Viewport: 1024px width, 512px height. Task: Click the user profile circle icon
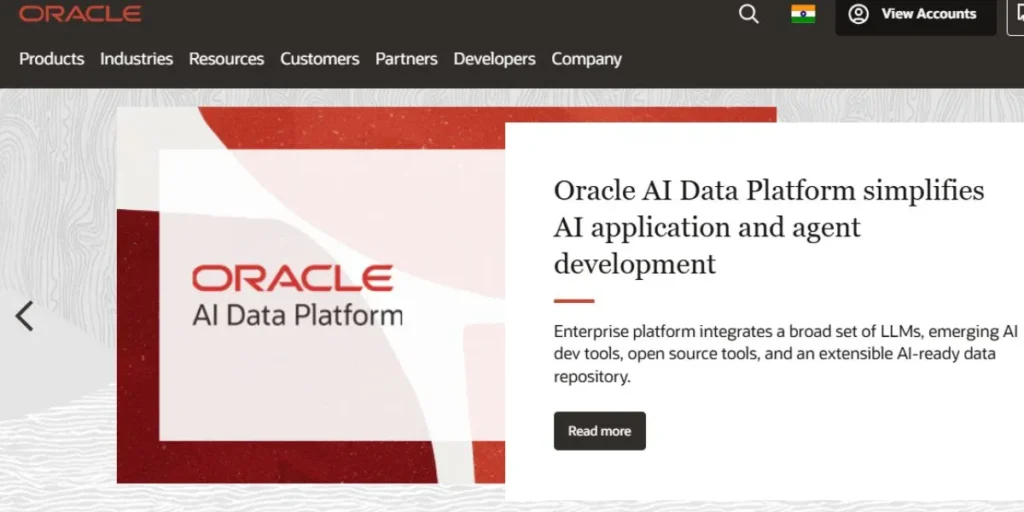point(858,14)
